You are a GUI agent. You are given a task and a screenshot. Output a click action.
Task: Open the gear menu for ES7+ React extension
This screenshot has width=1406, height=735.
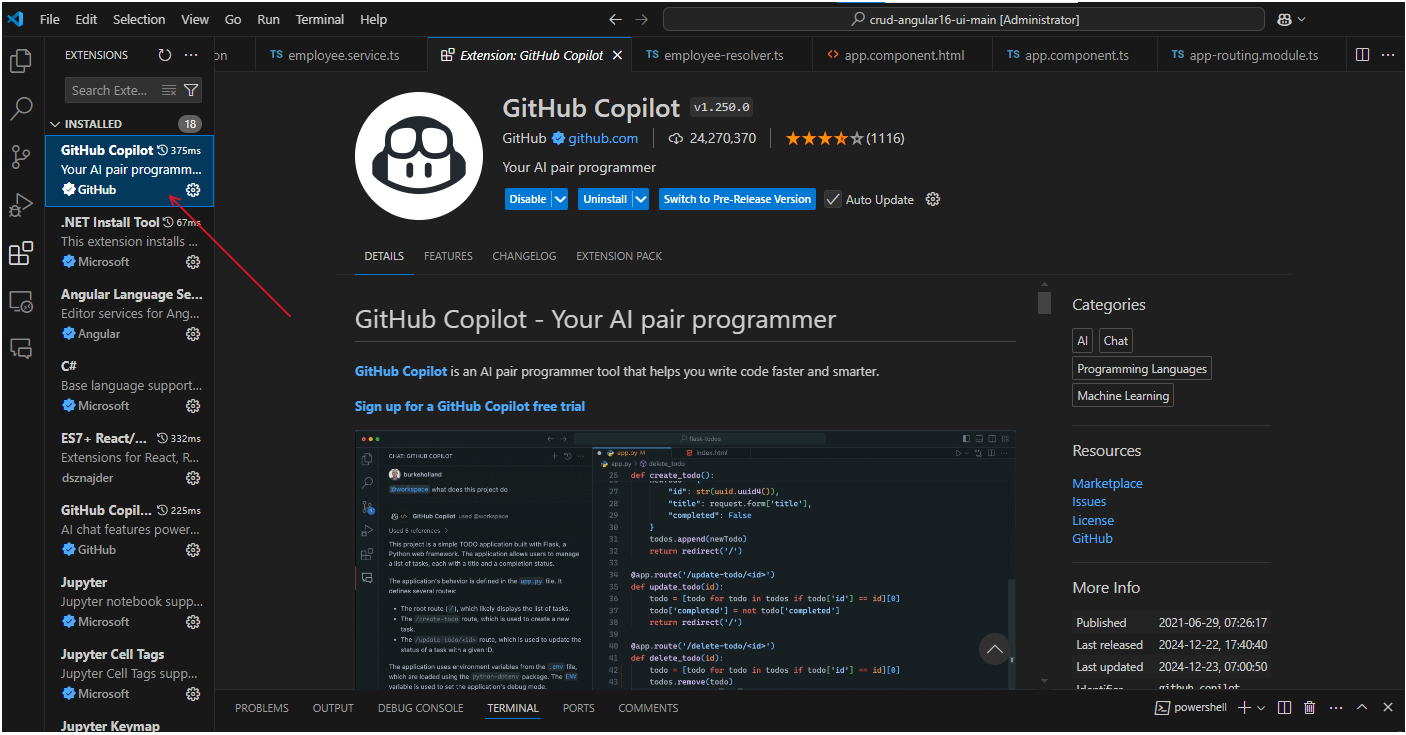[x=193, y=478]
